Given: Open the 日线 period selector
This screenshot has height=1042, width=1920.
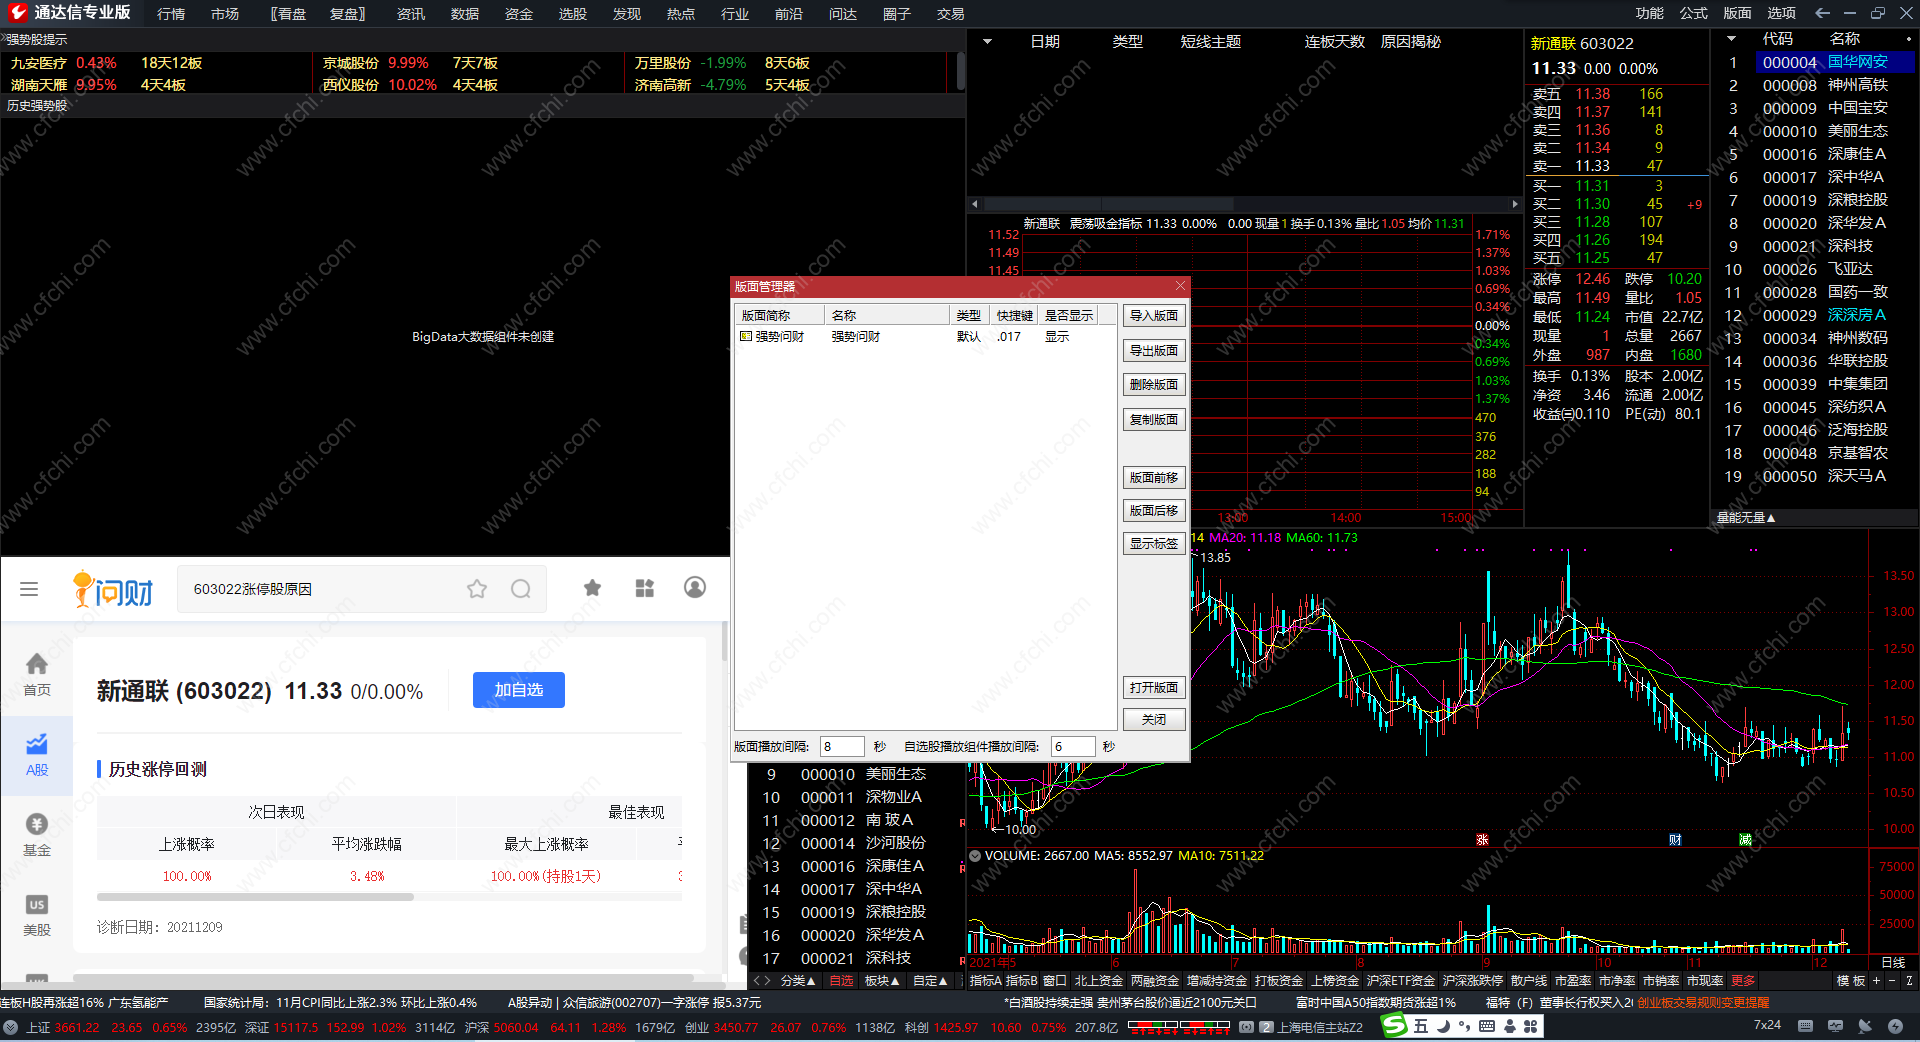Looking at the screenshot, I should coord(1893,962).
